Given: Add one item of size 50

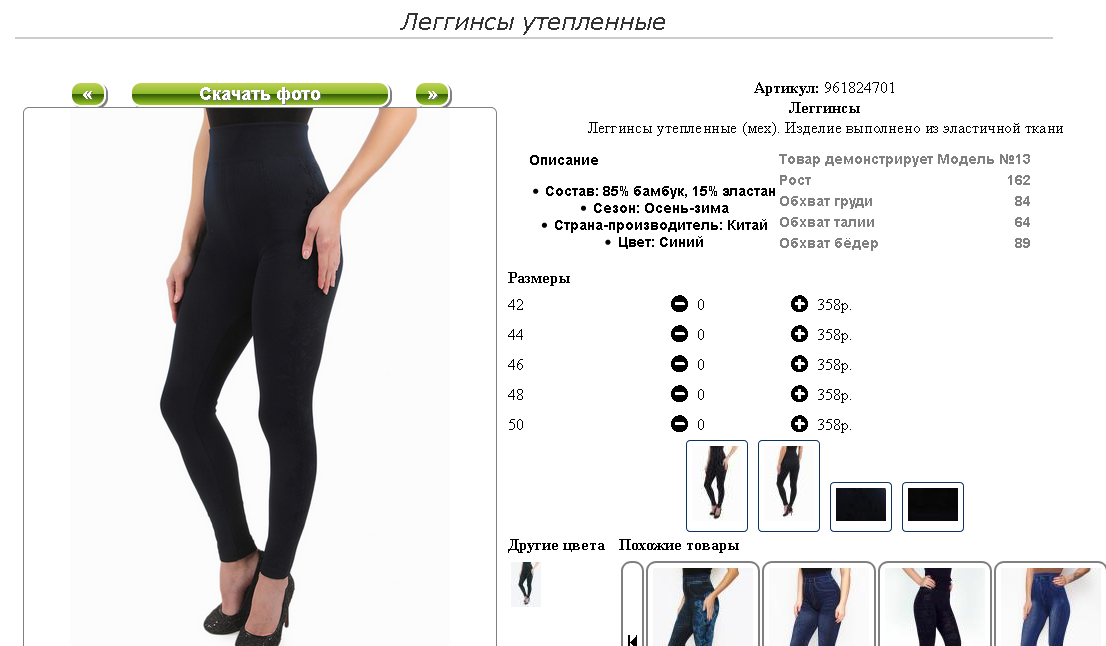Looking at the screenshot, I should [799, 424].
